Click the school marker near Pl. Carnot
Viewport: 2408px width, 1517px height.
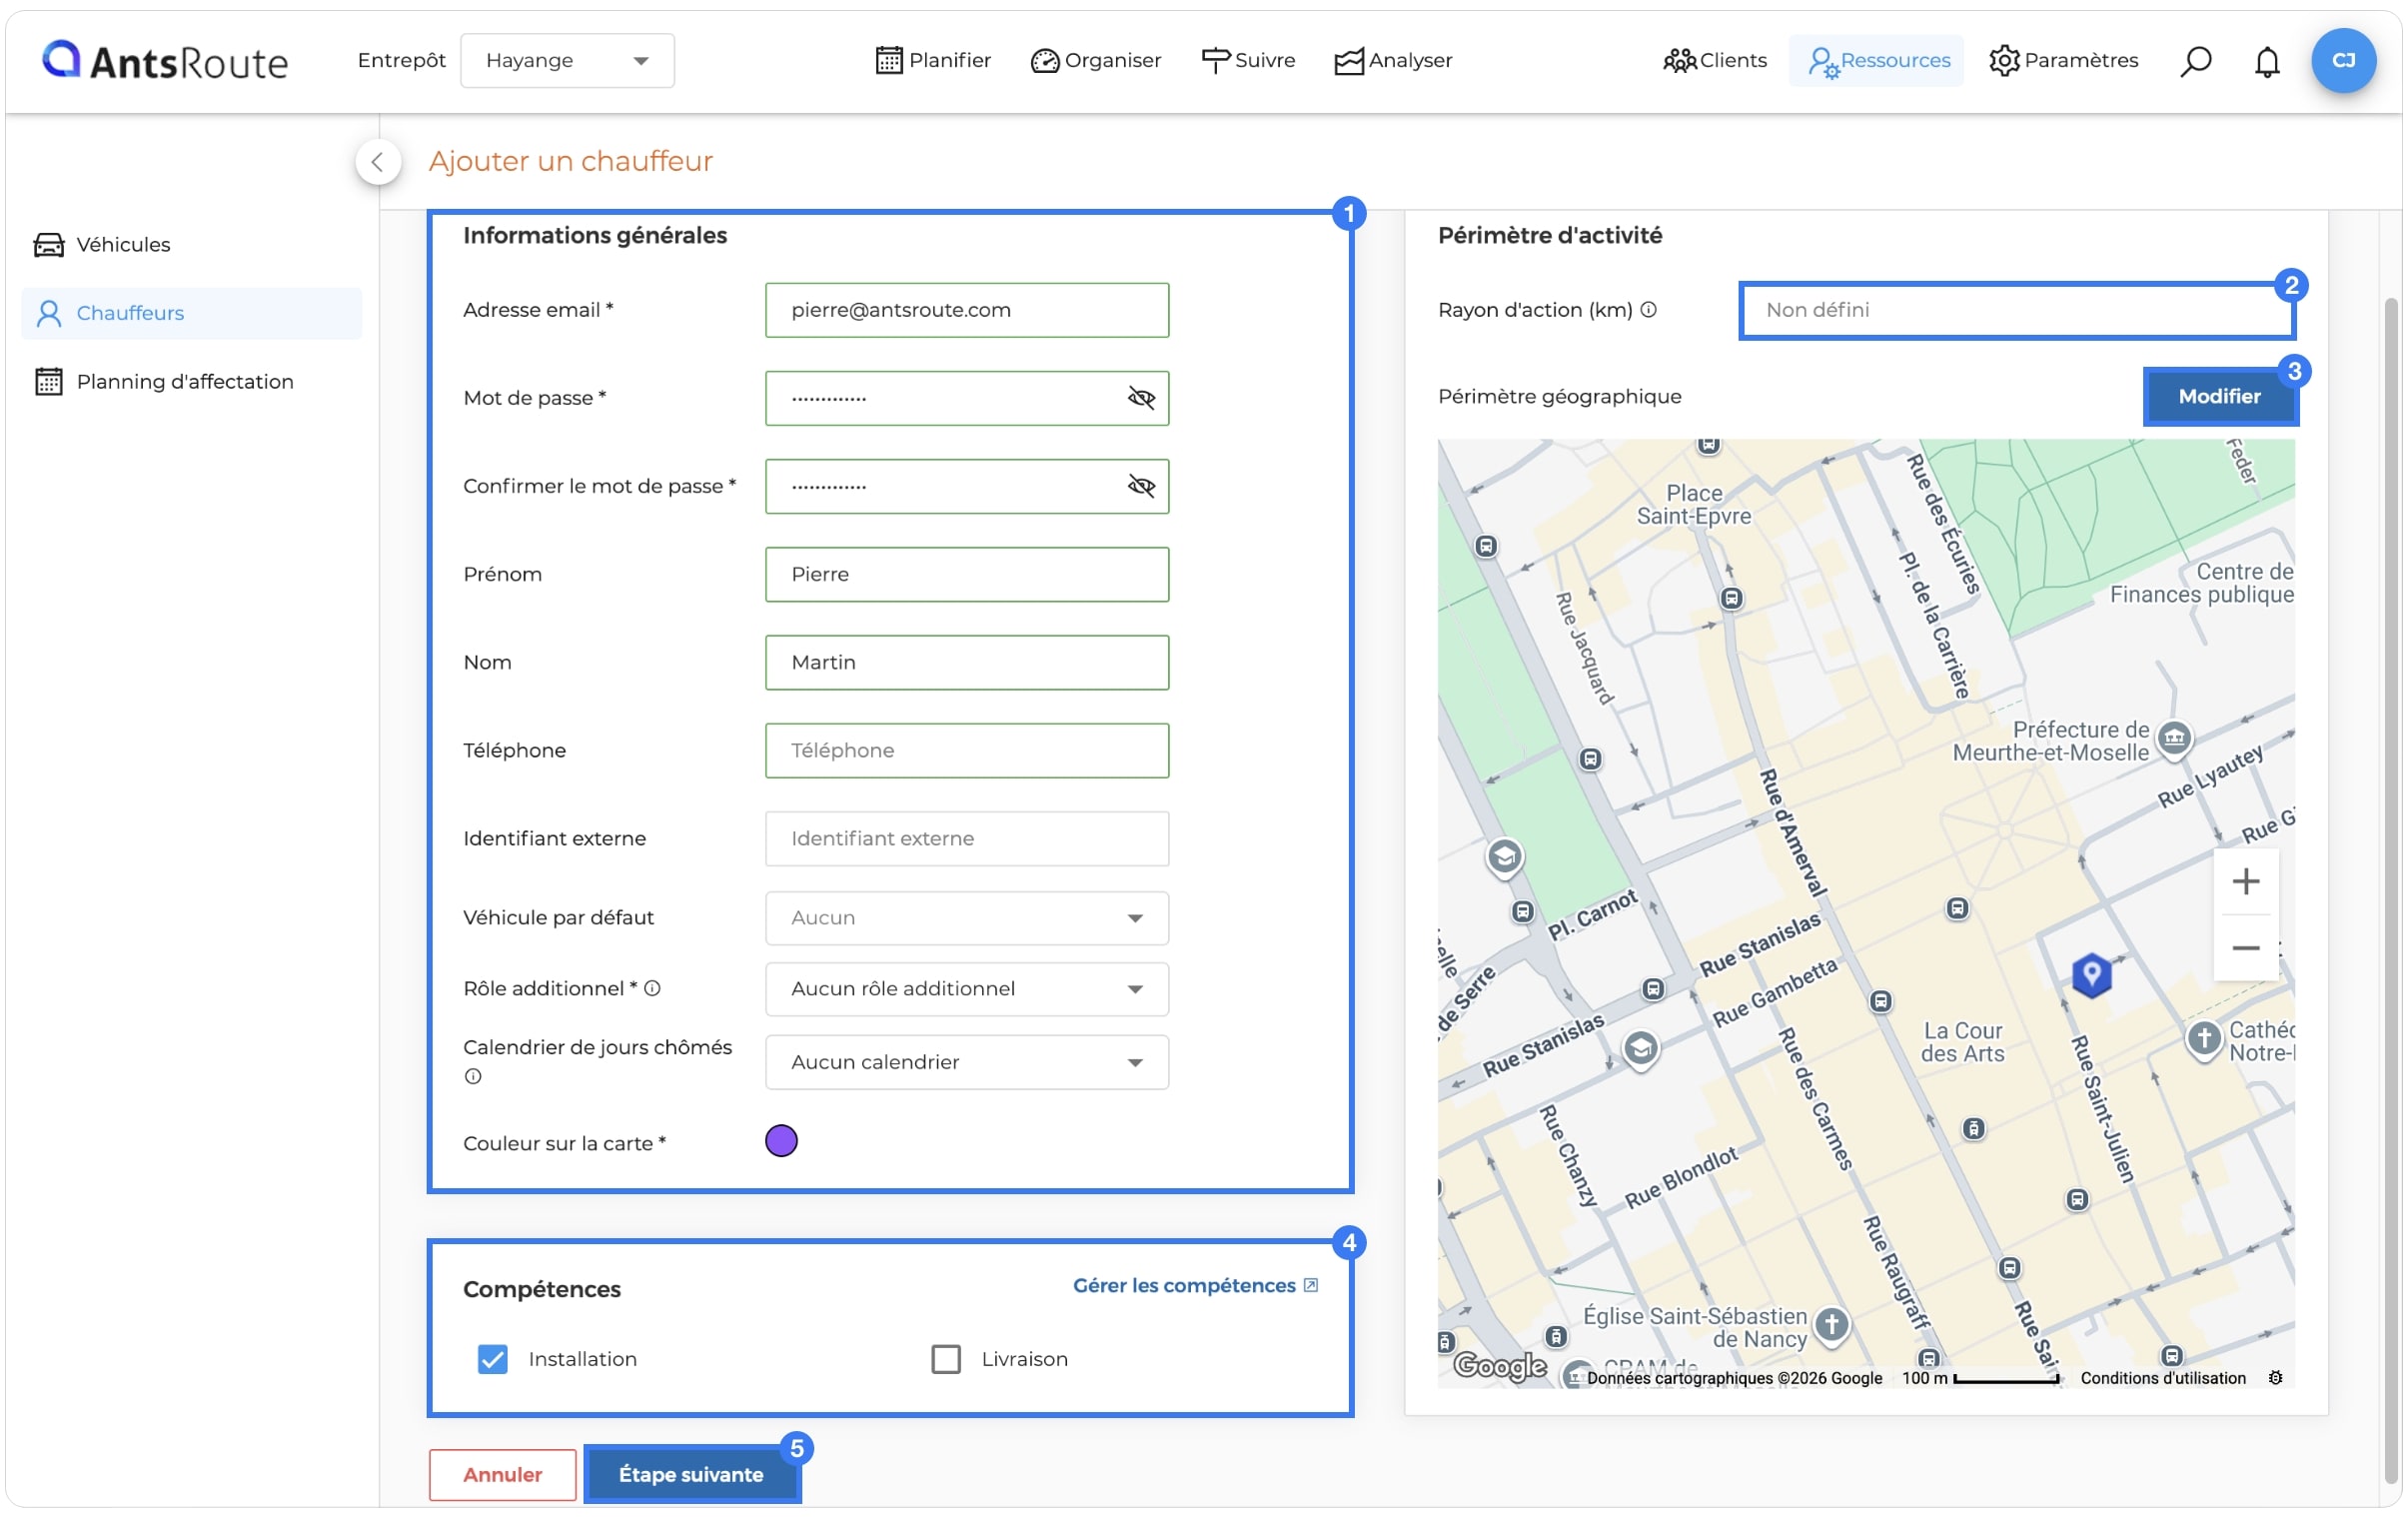click(x=1504, y=857)
